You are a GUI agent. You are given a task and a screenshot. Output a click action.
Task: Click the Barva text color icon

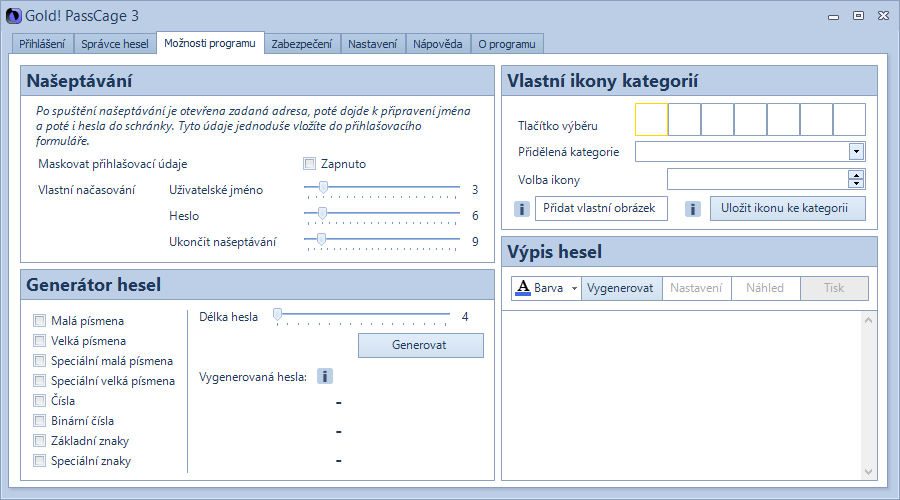[x=522, y=288]
